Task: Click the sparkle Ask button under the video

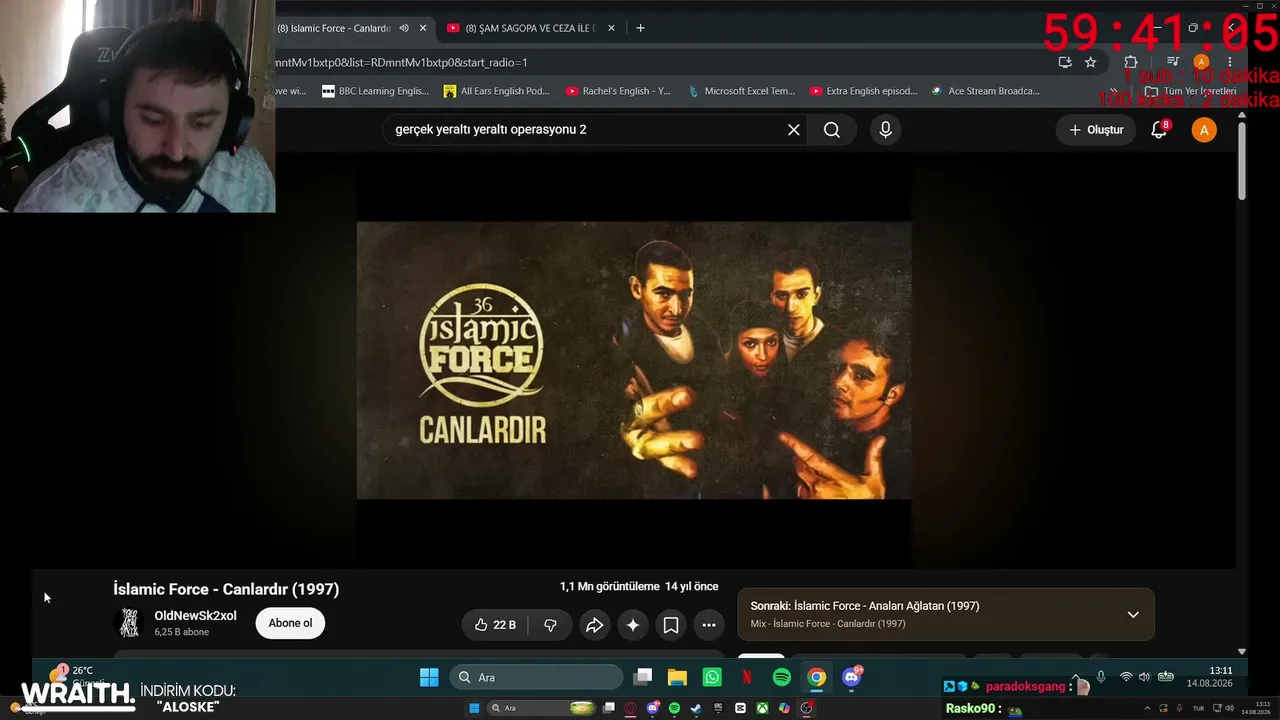Action: tap(633, 625)
